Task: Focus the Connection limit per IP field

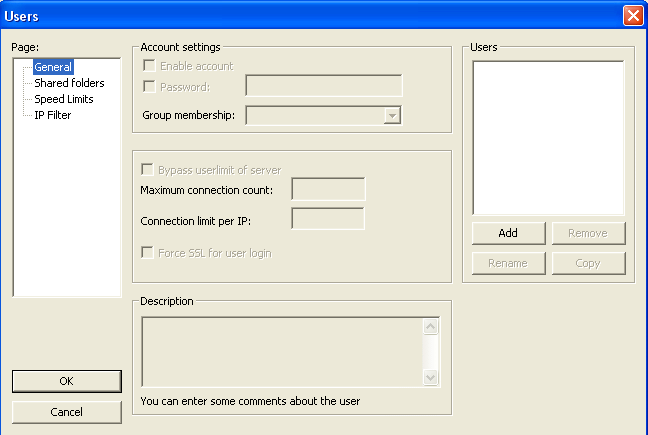Action: [x=328, y=219]
